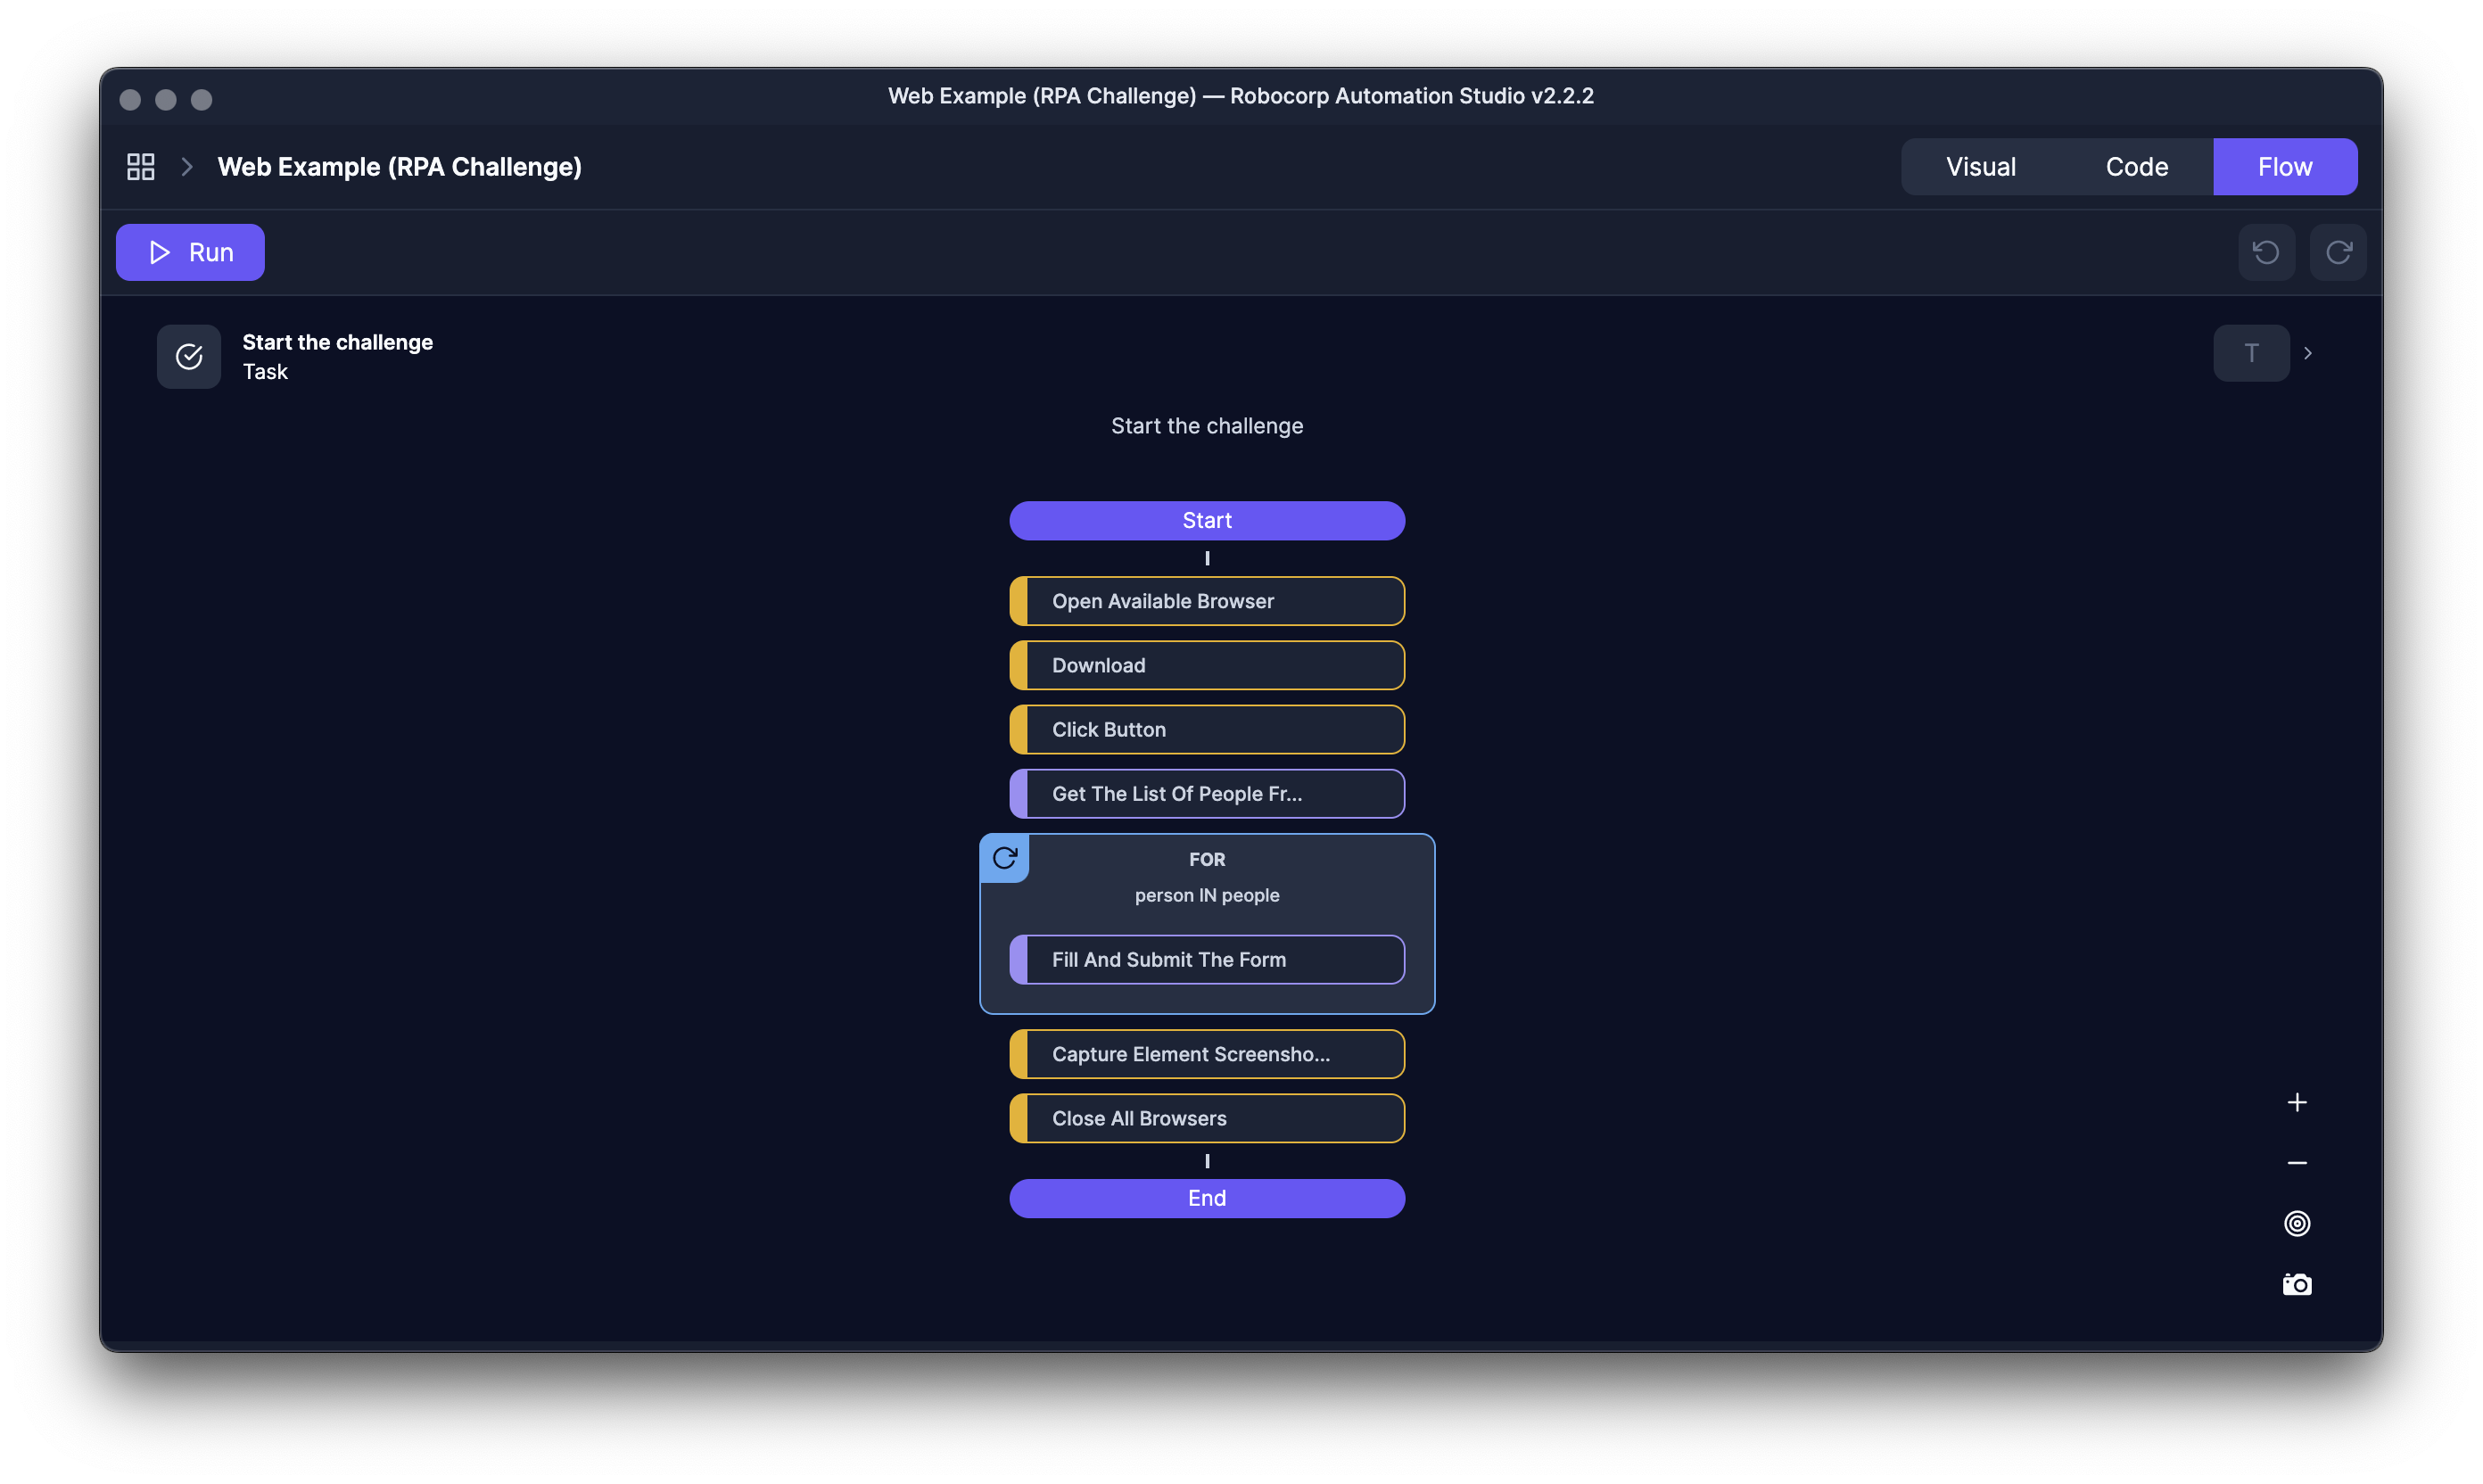Switch to the Code tab
The image size is (2483, 1484).
tap(2136, 167)
